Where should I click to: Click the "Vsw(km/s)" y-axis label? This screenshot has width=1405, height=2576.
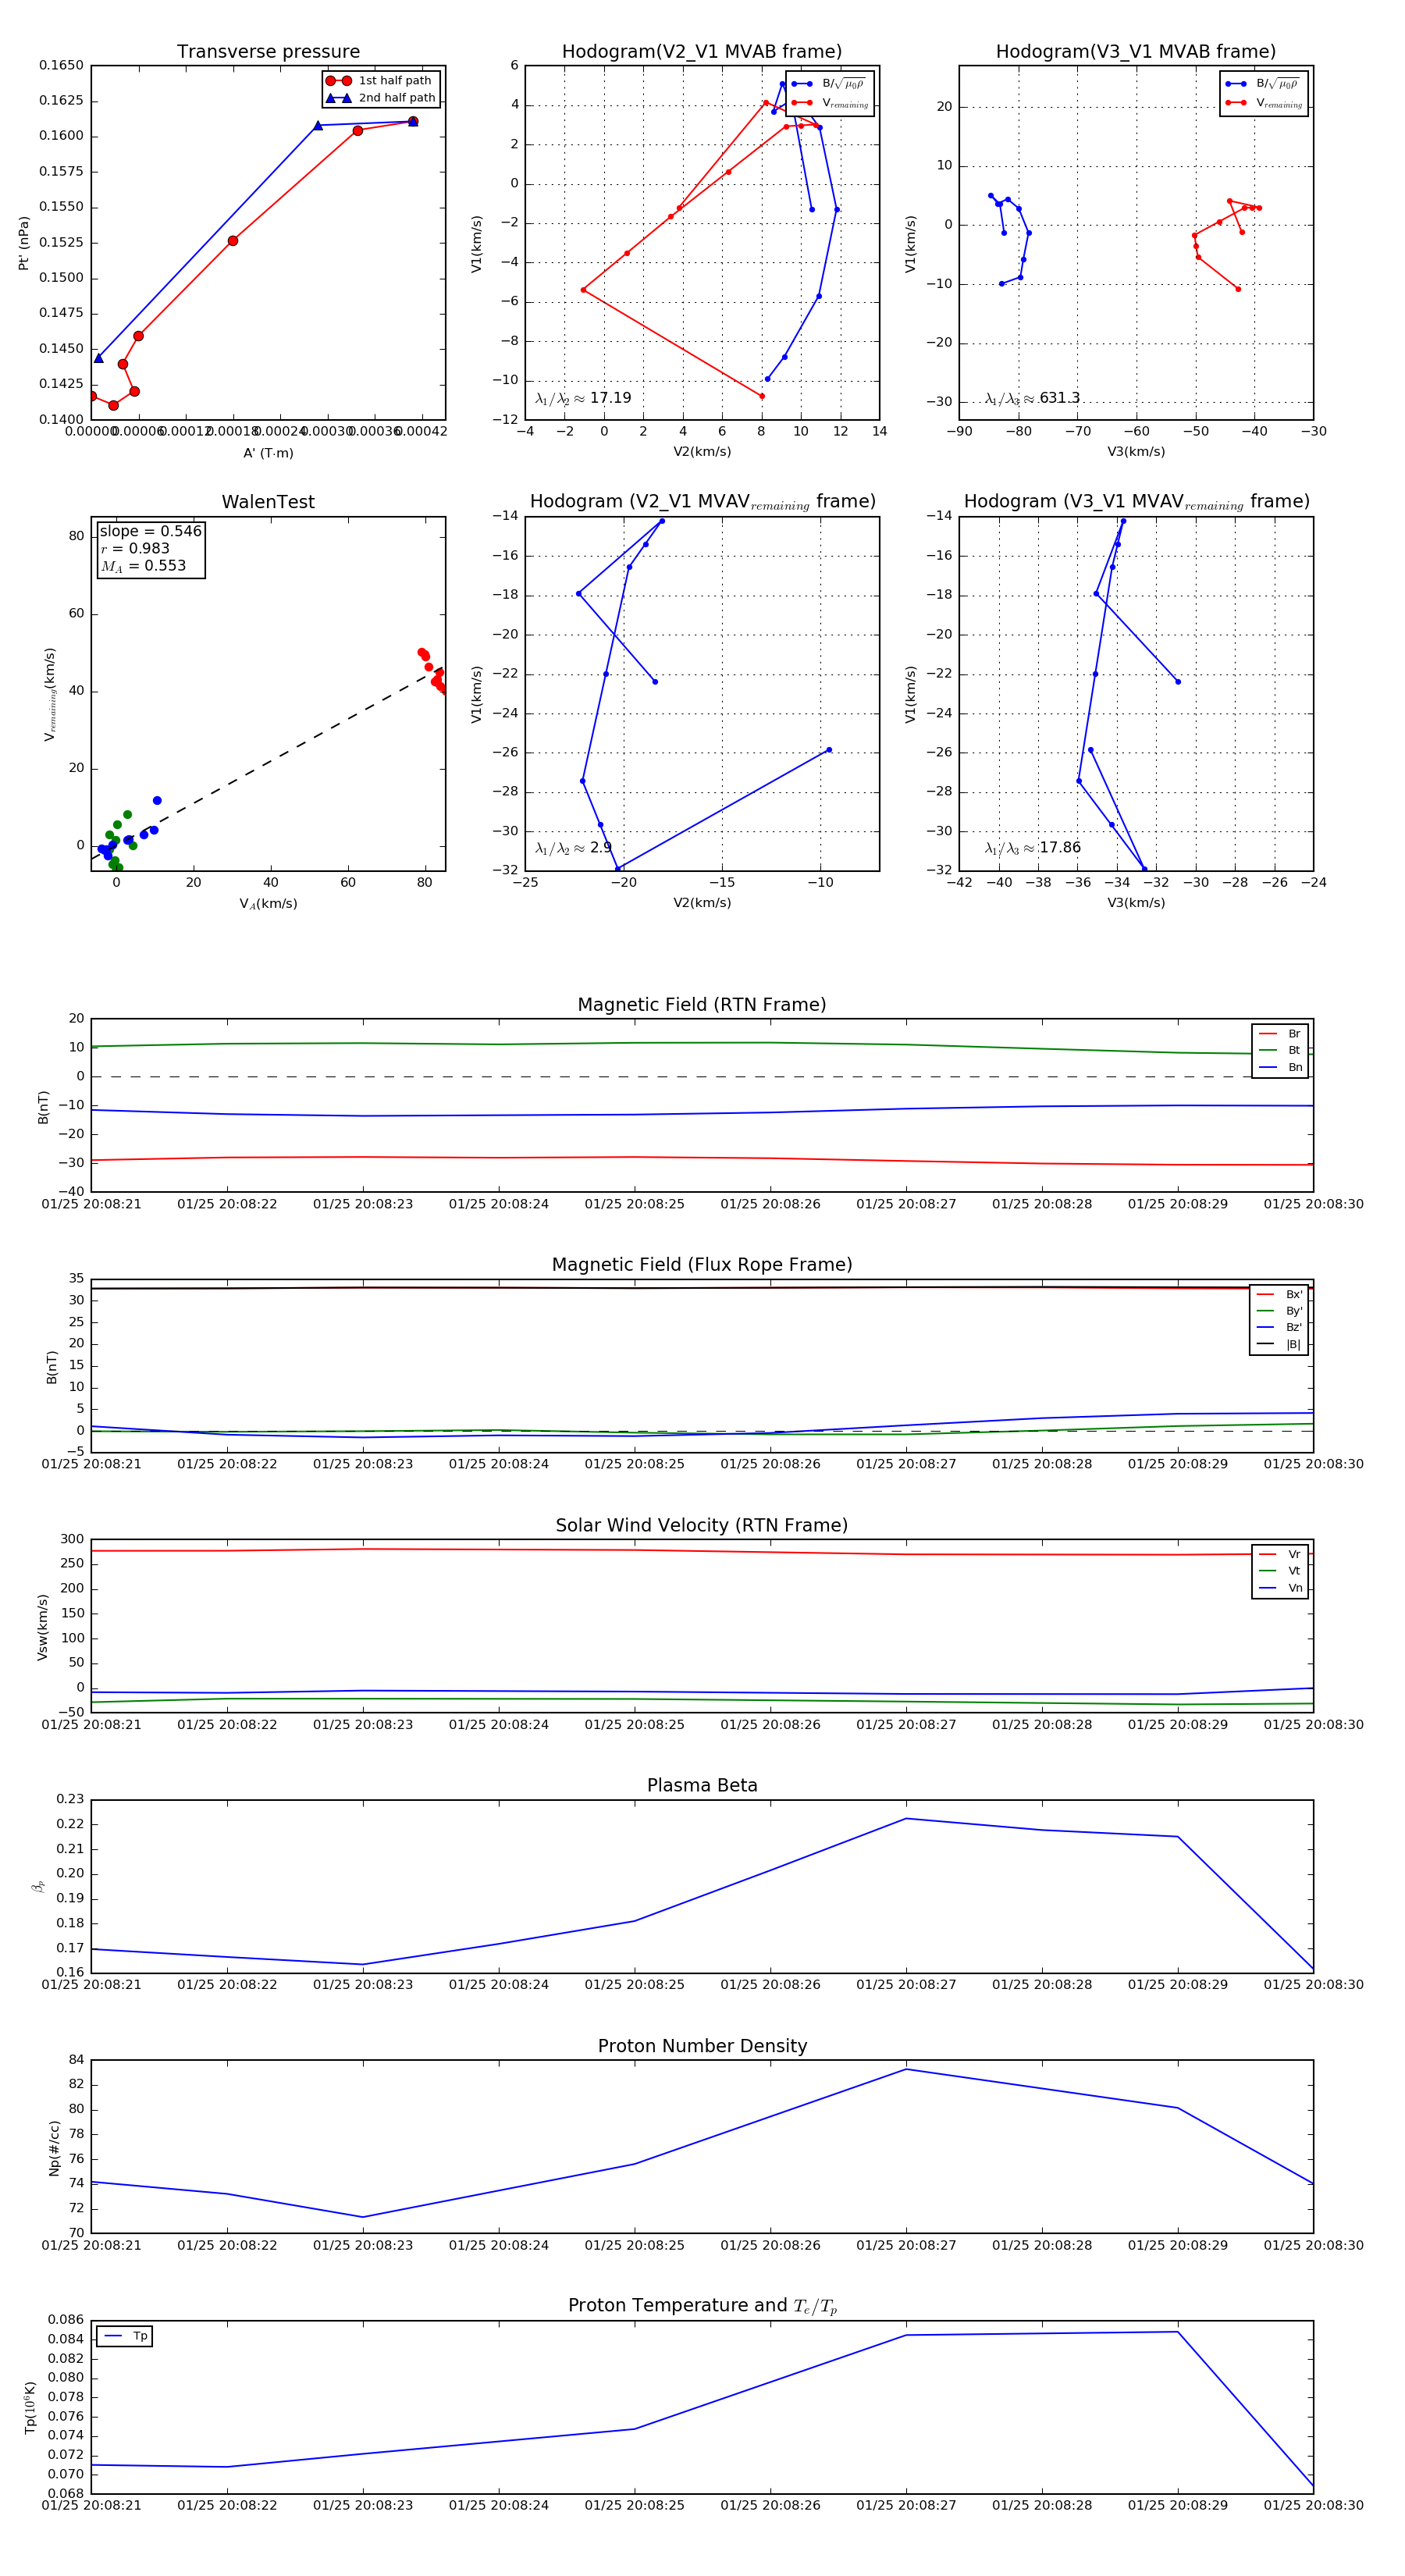coord(42,1627)
